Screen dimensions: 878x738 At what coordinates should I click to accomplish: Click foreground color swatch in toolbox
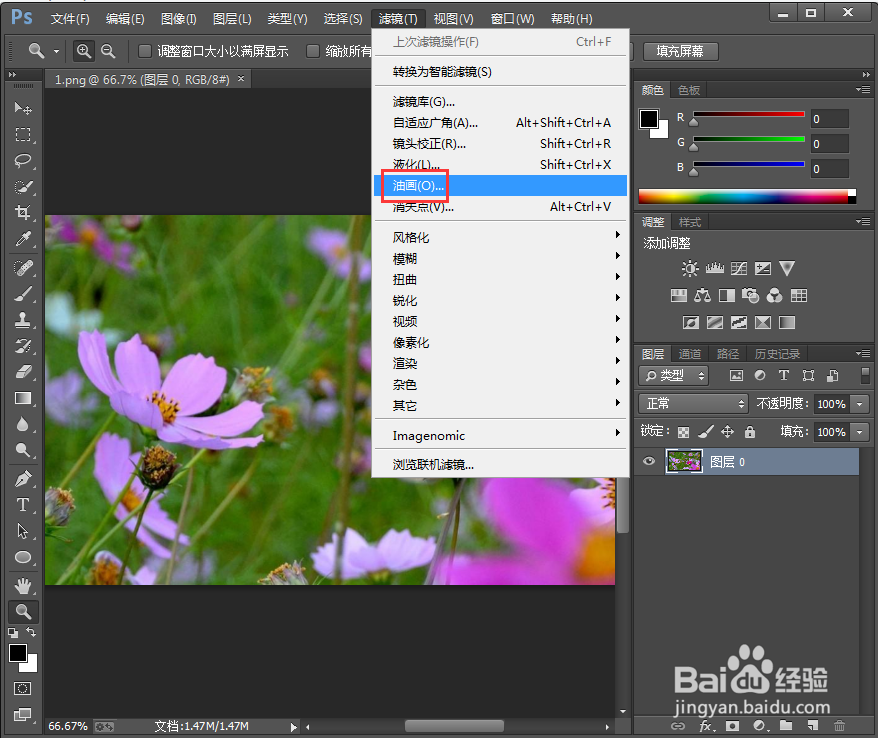[x=18, y=653]
